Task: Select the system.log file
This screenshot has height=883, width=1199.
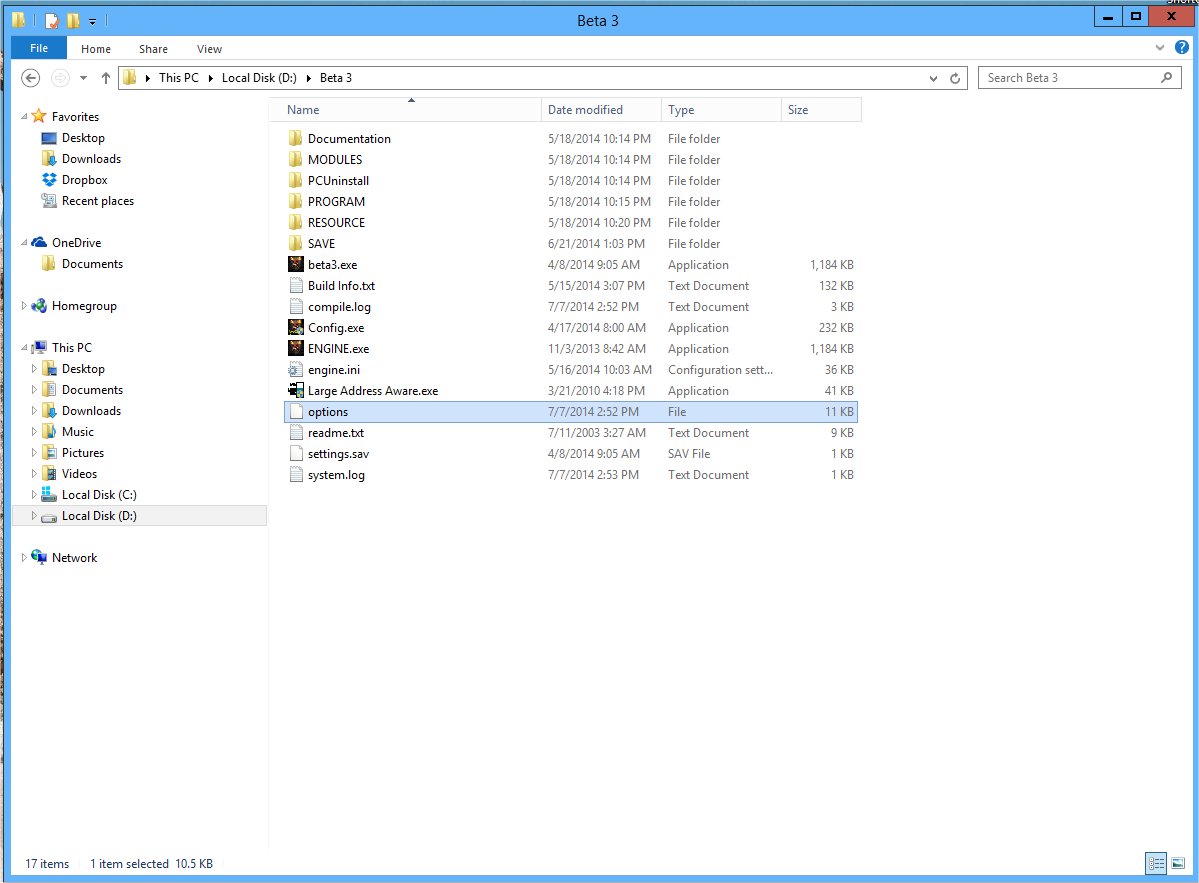Action: point(570,475)
